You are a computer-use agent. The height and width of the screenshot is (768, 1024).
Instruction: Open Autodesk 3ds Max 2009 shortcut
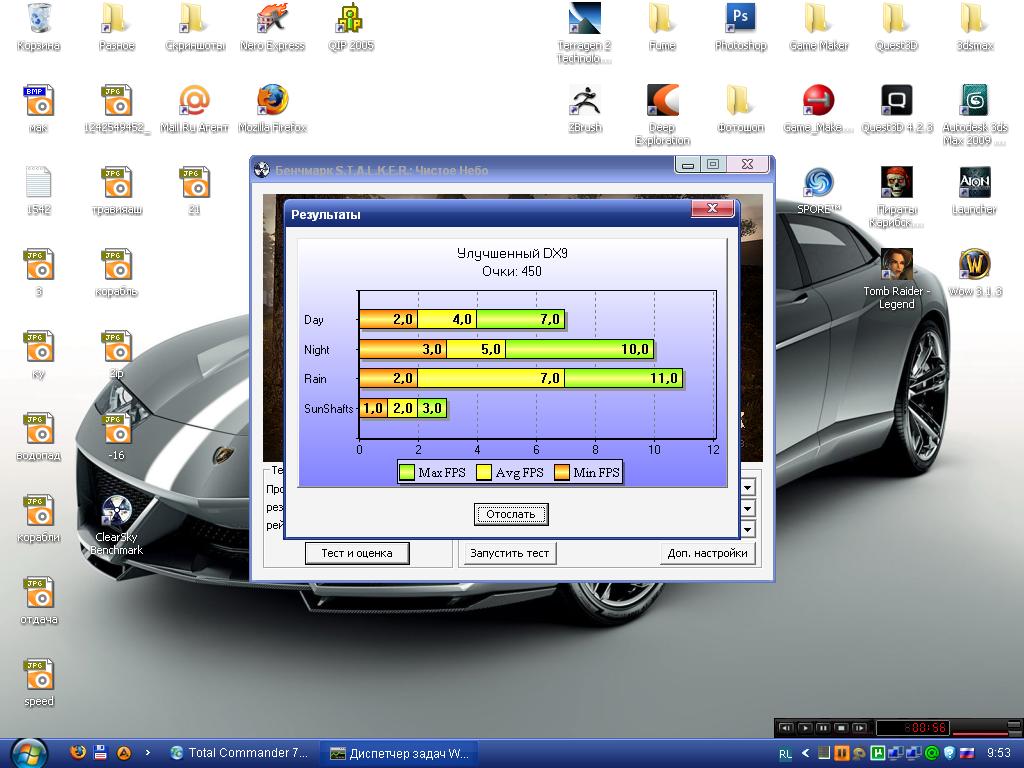click(x=974, y=102)
